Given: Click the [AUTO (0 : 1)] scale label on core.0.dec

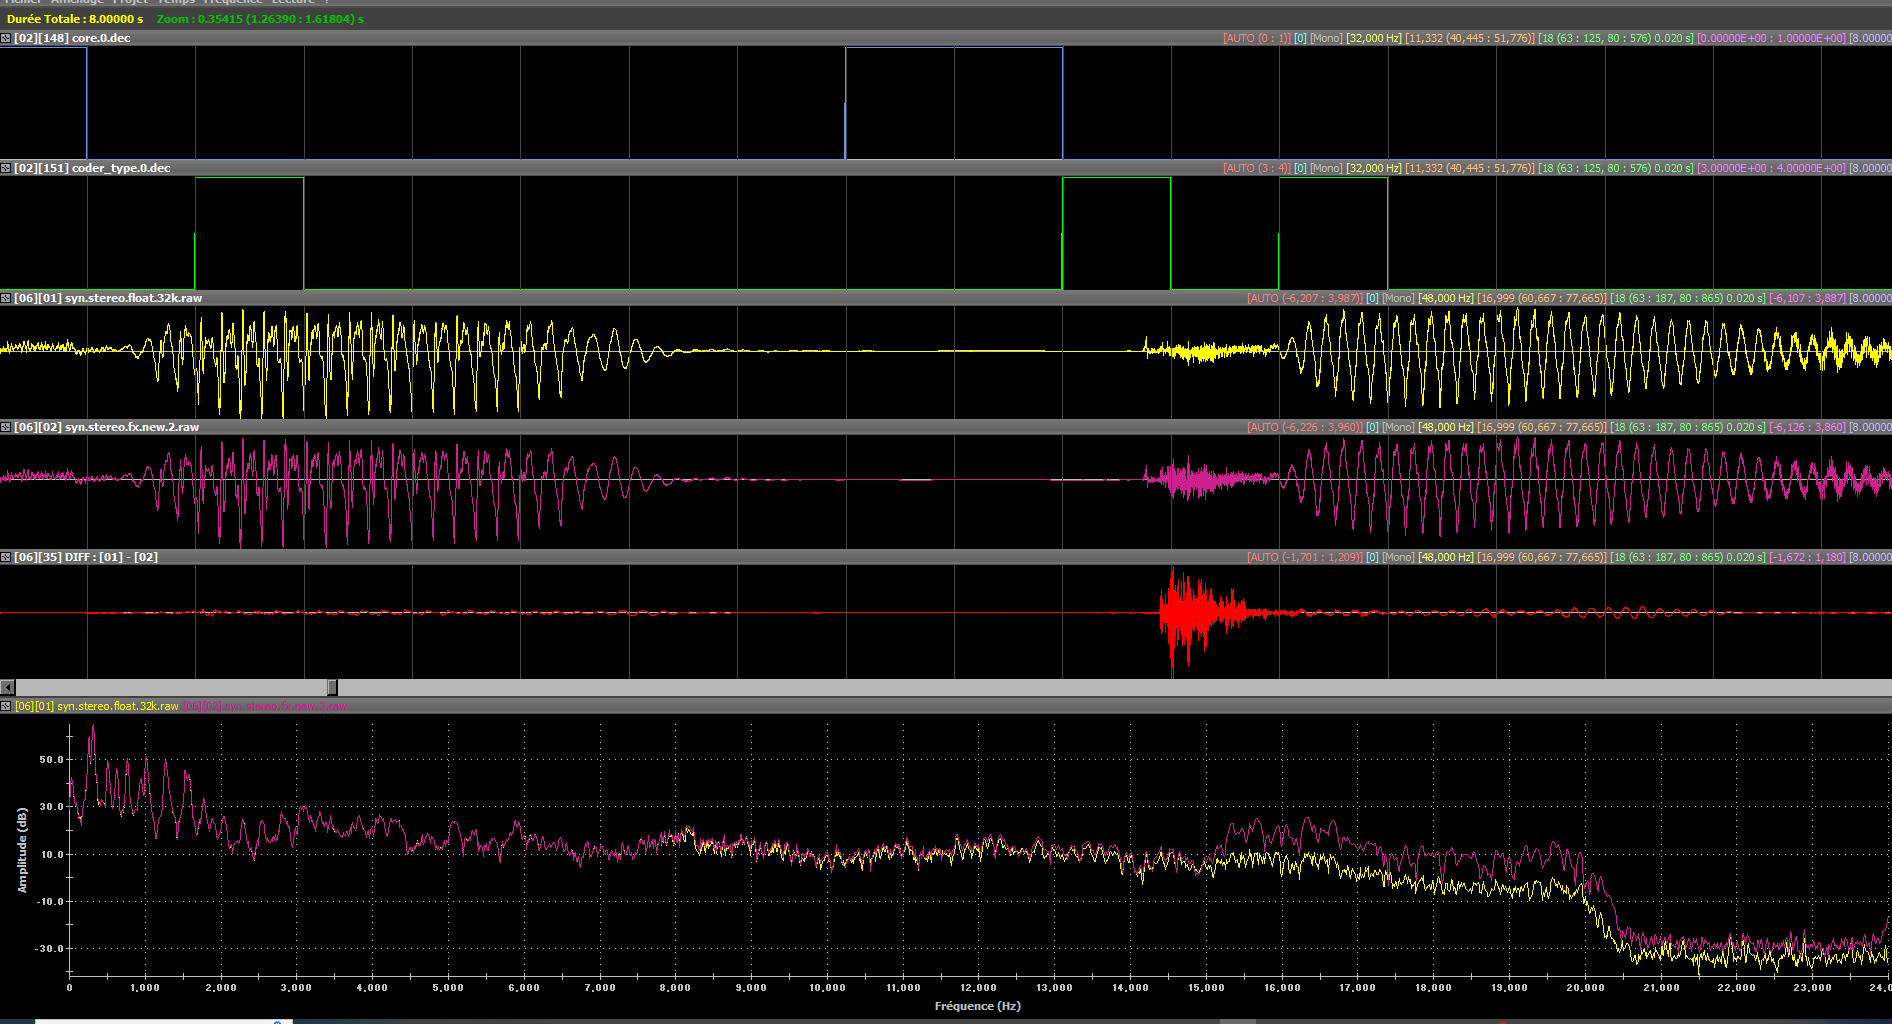Looking at the screenshot, I should point(1256,38).
